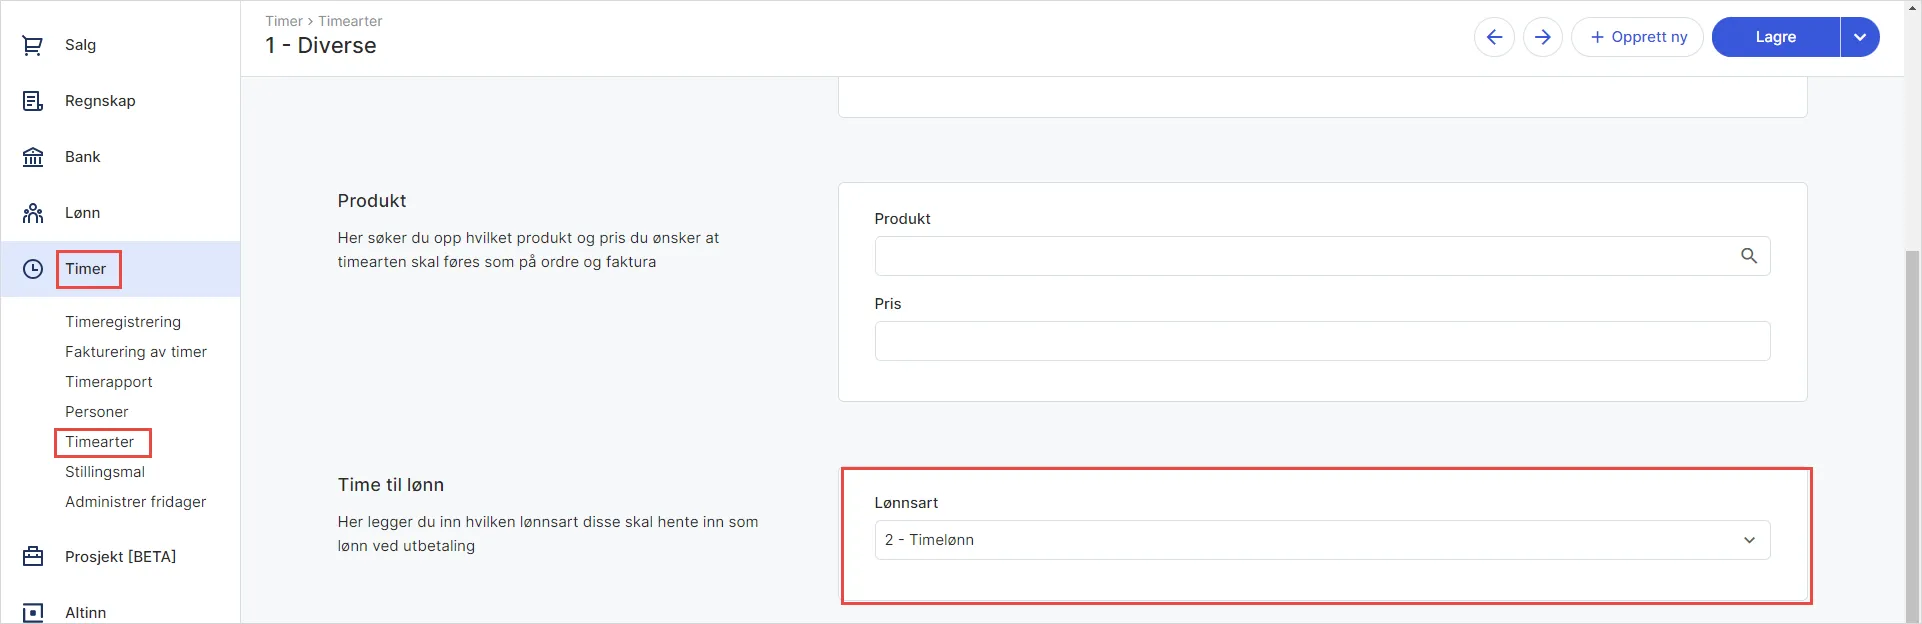Click the Salg shopping cart icon

coord(33,45)
